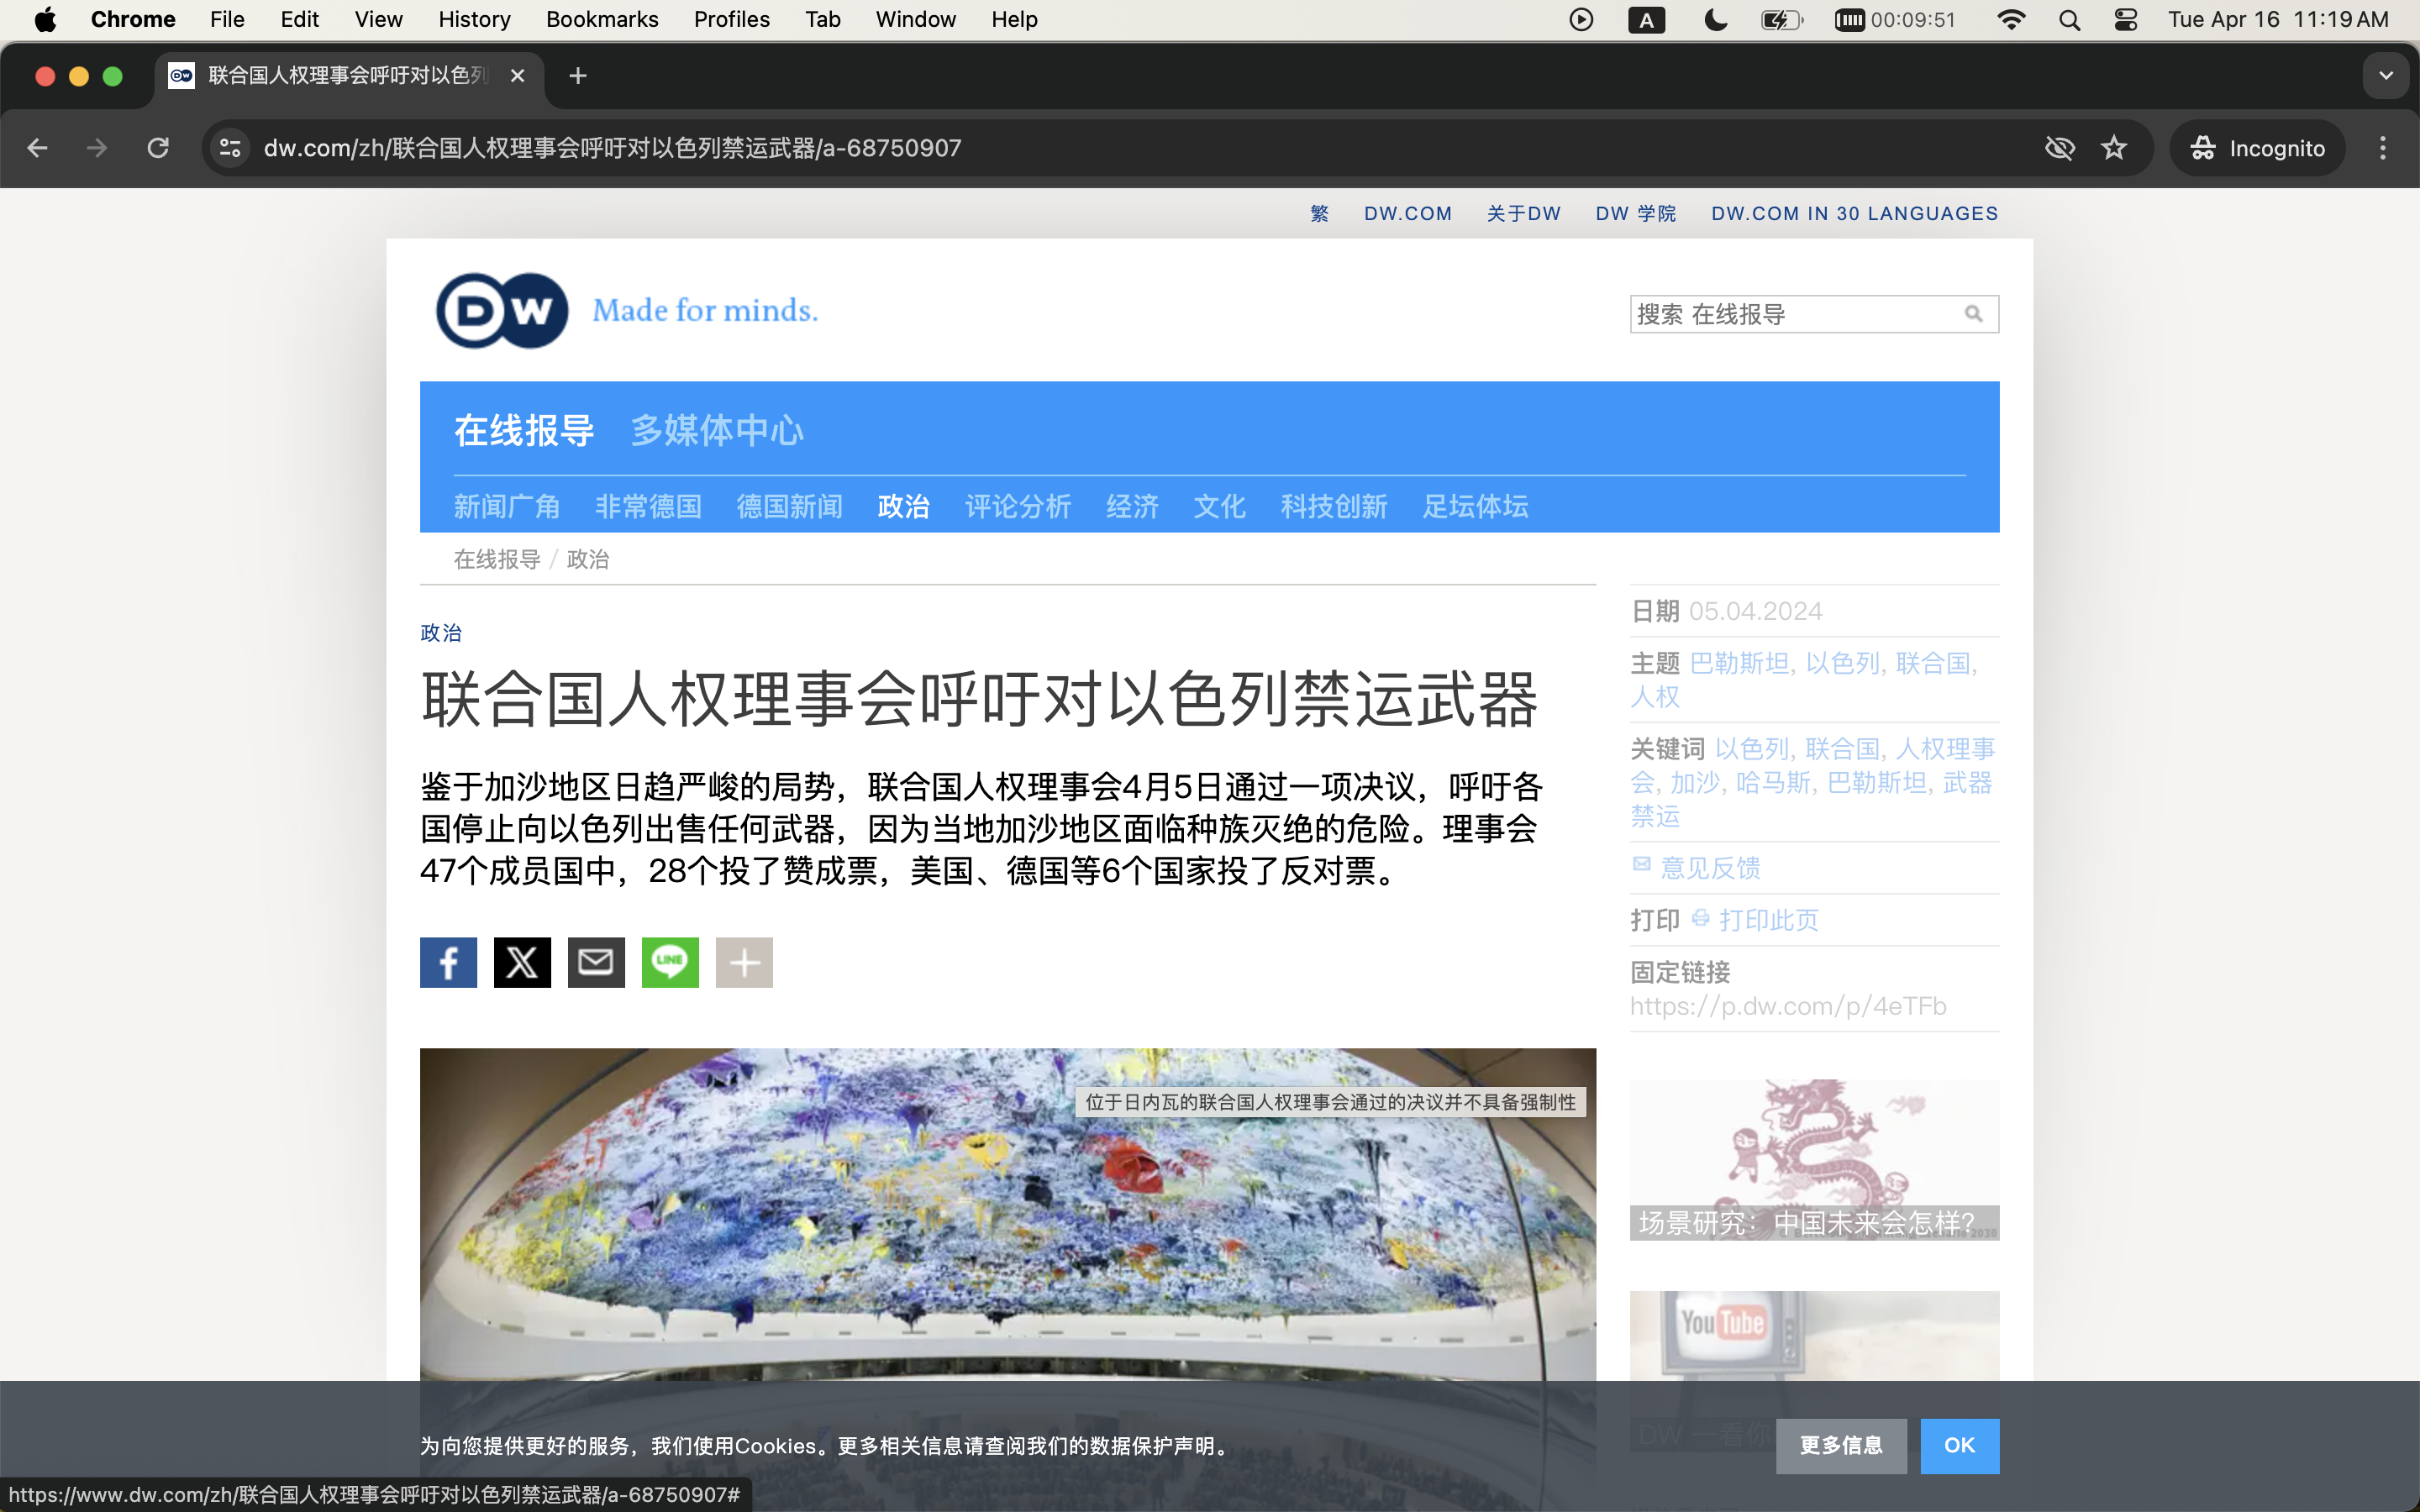
Task: Open 德国新闻 navigation item
Action: [789, 506]
